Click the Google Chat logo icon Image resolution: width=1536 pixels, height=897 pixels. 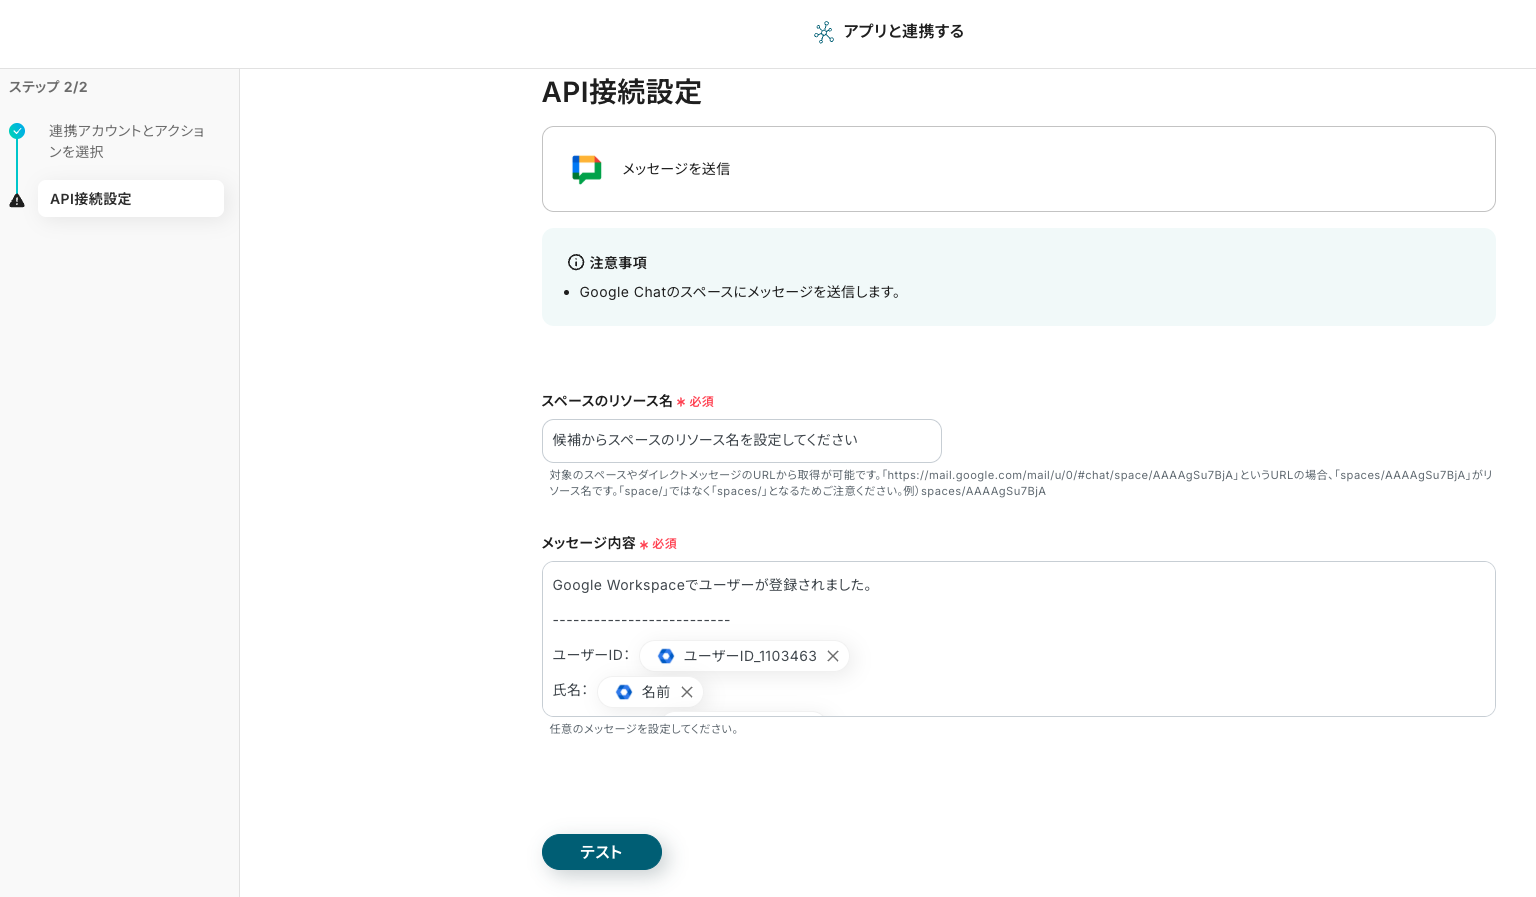(x=586, y=169)
